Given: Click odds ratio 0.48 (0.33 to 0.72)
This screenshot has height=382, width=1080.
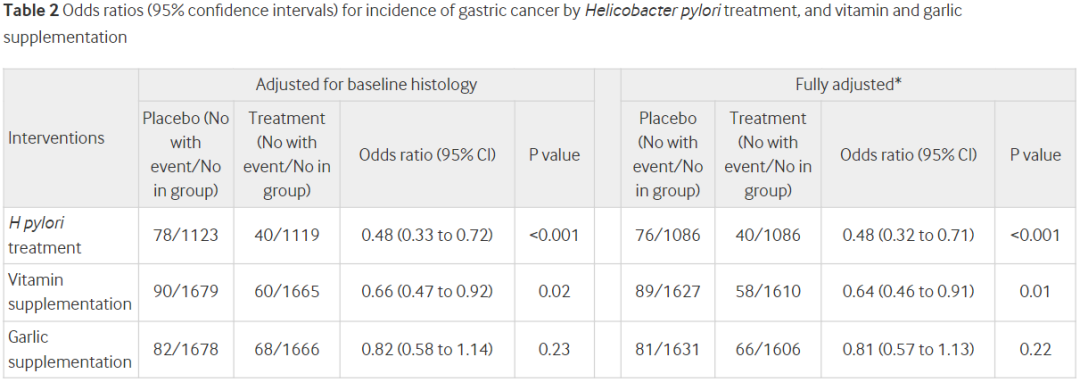Looking at the screenshot, I should (427, 235).
